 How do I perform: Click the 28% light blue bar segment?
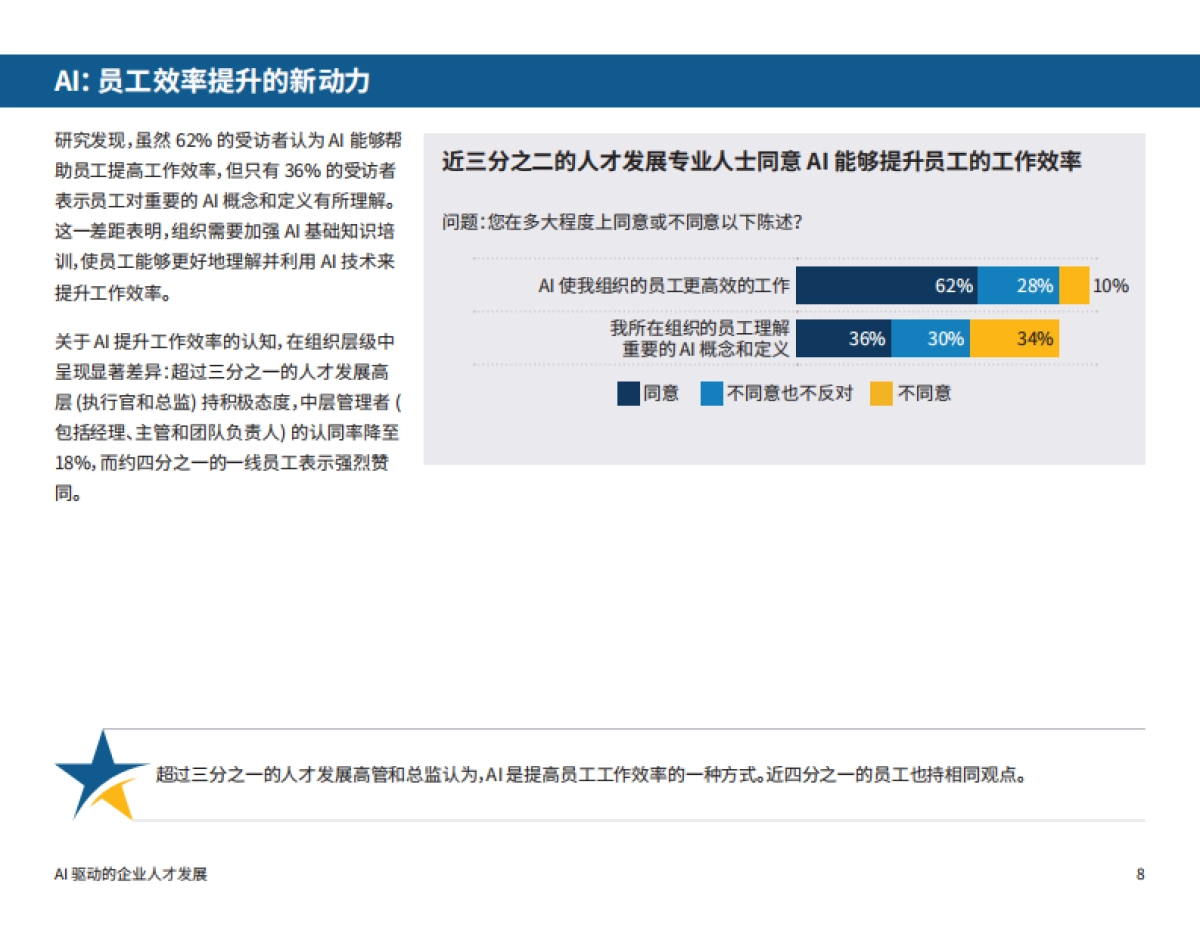(x=1020, y=286)
